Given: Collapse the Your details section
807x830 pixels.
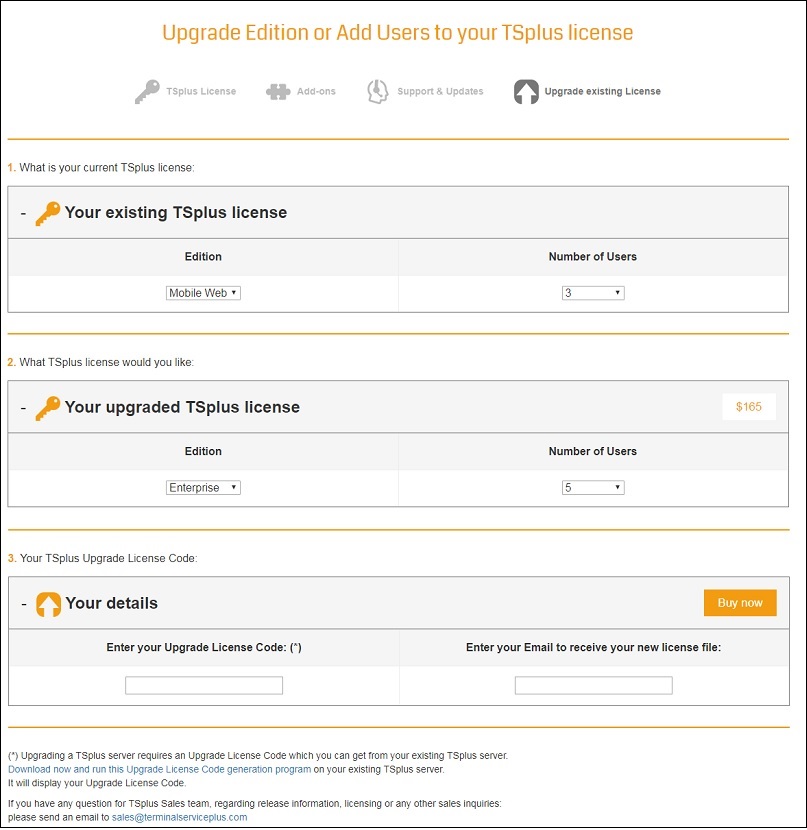Looking at the screenshot, I should [23, 604].
